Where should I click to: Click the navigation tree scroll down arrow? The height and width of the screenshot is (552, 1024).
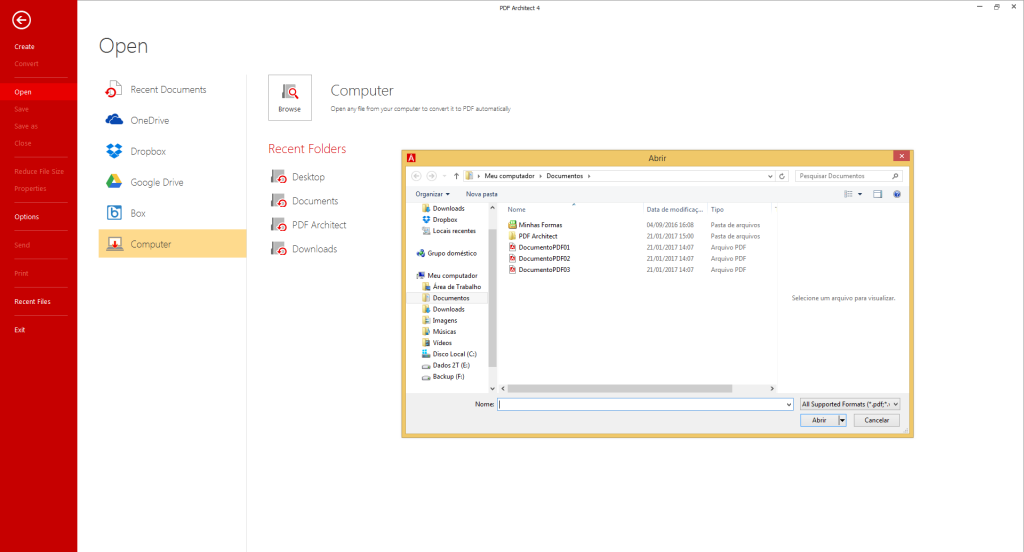[x=492, y=389]
